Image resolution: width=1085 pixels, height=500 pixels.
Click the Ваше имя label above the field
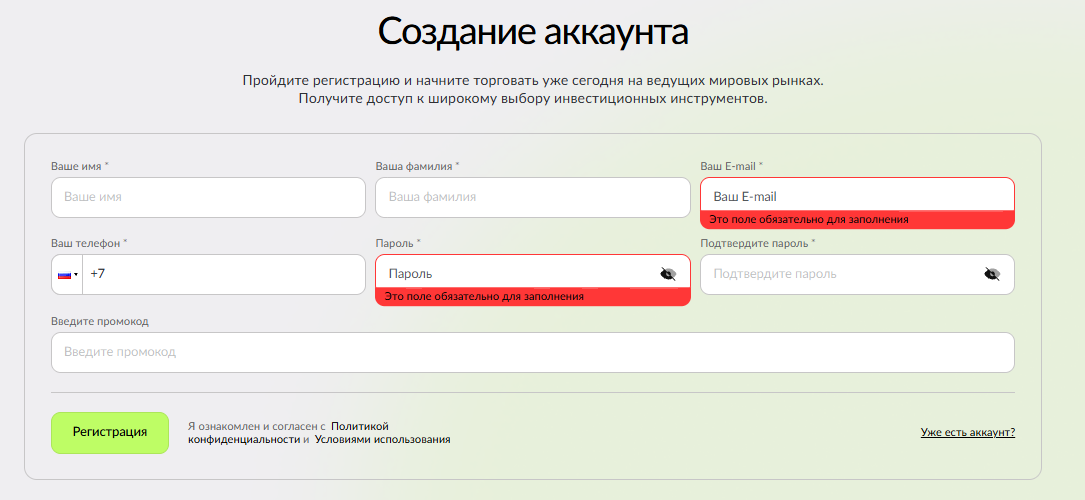click(x=77, y=166)
